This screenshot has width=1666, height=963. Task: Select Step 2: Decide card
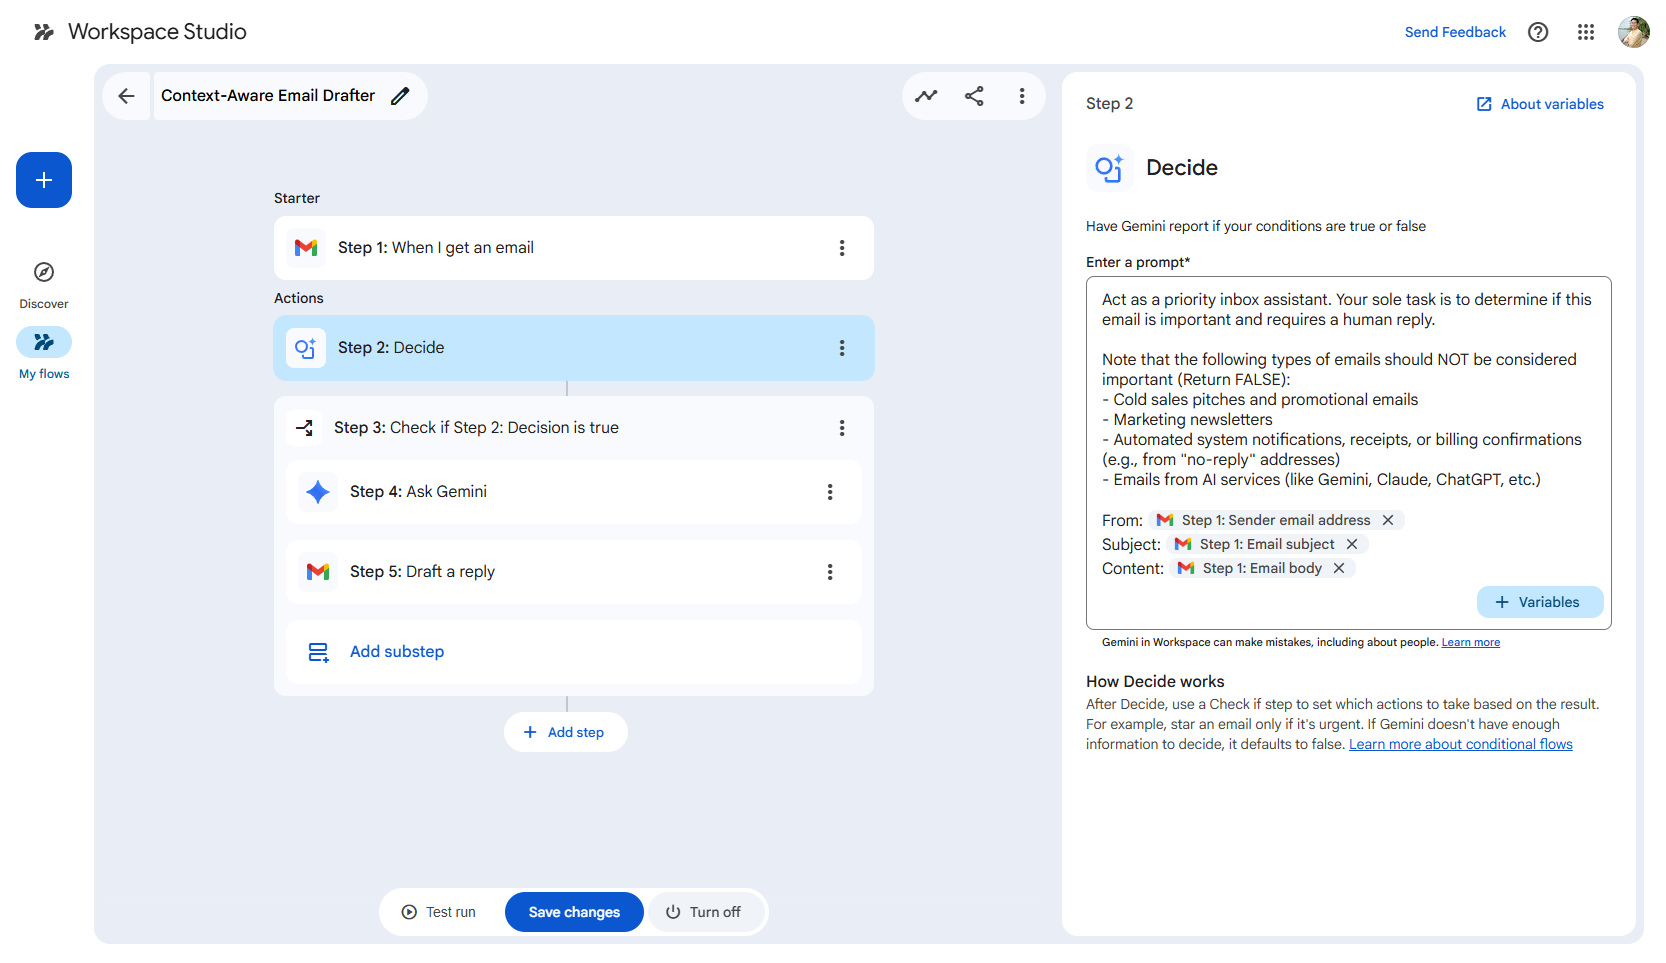[x=574, y=348]
